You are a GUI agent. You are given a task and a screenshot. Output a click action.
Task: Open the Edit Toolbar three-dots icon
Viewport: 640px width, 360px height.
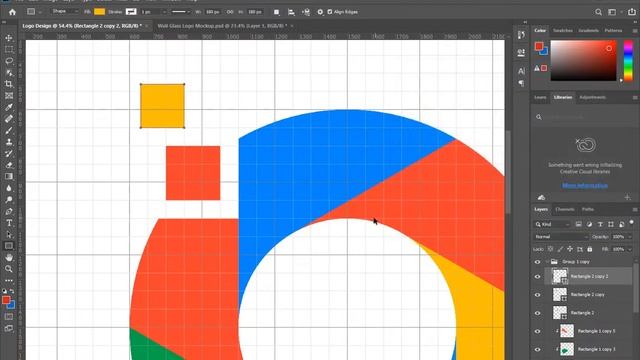[9, 280]
